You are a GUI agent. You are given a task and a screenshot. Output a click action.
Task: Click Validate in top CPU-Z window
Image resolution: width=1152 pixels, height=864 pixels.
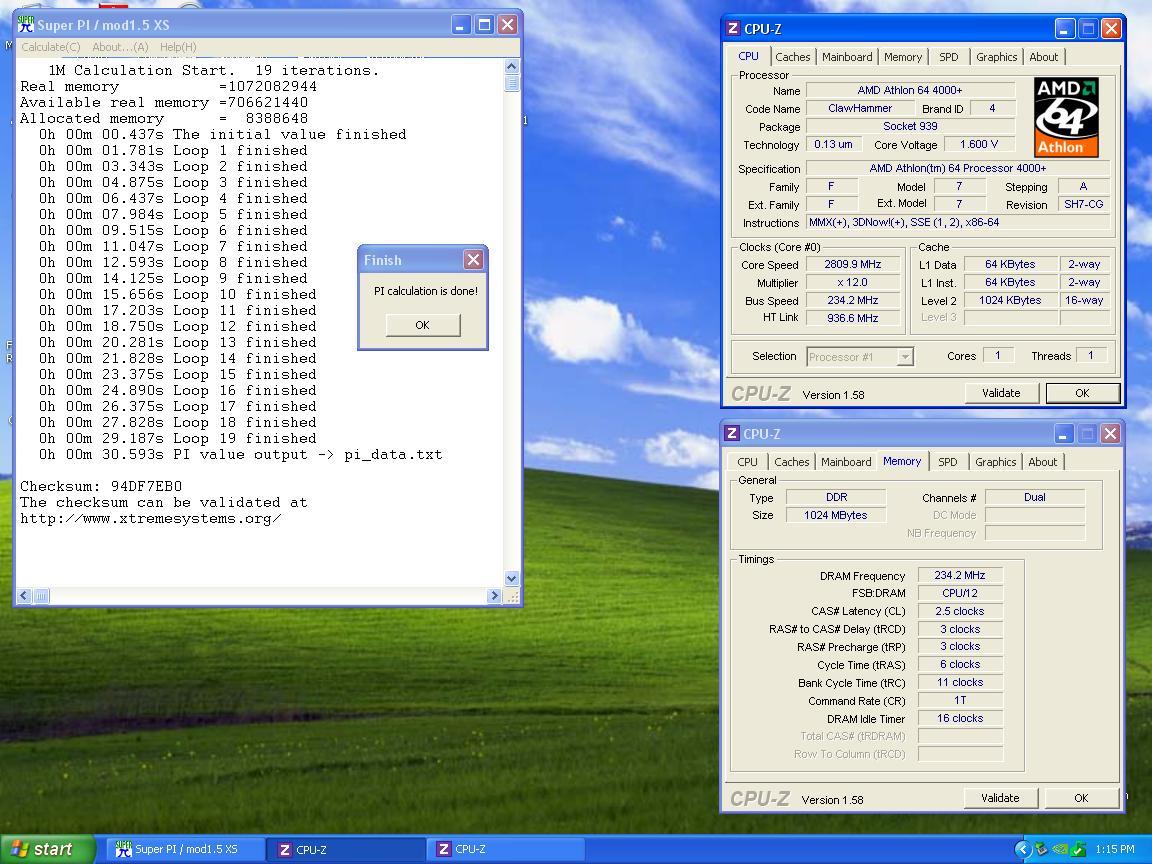1001,393
